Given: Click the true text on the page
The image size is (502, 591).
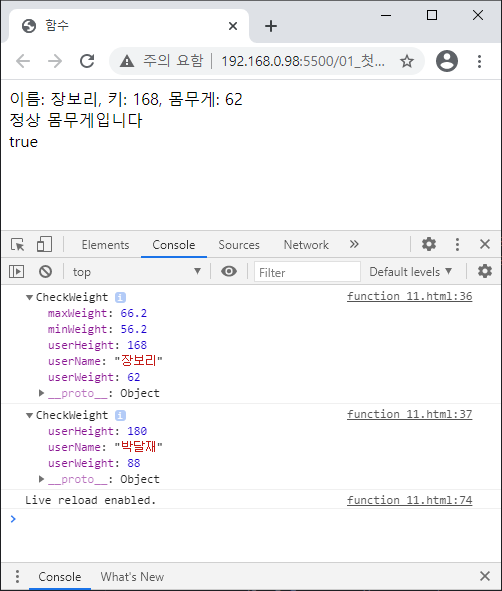Looking at the screenshot, I should pyautogui.click(x=23, y=142).
